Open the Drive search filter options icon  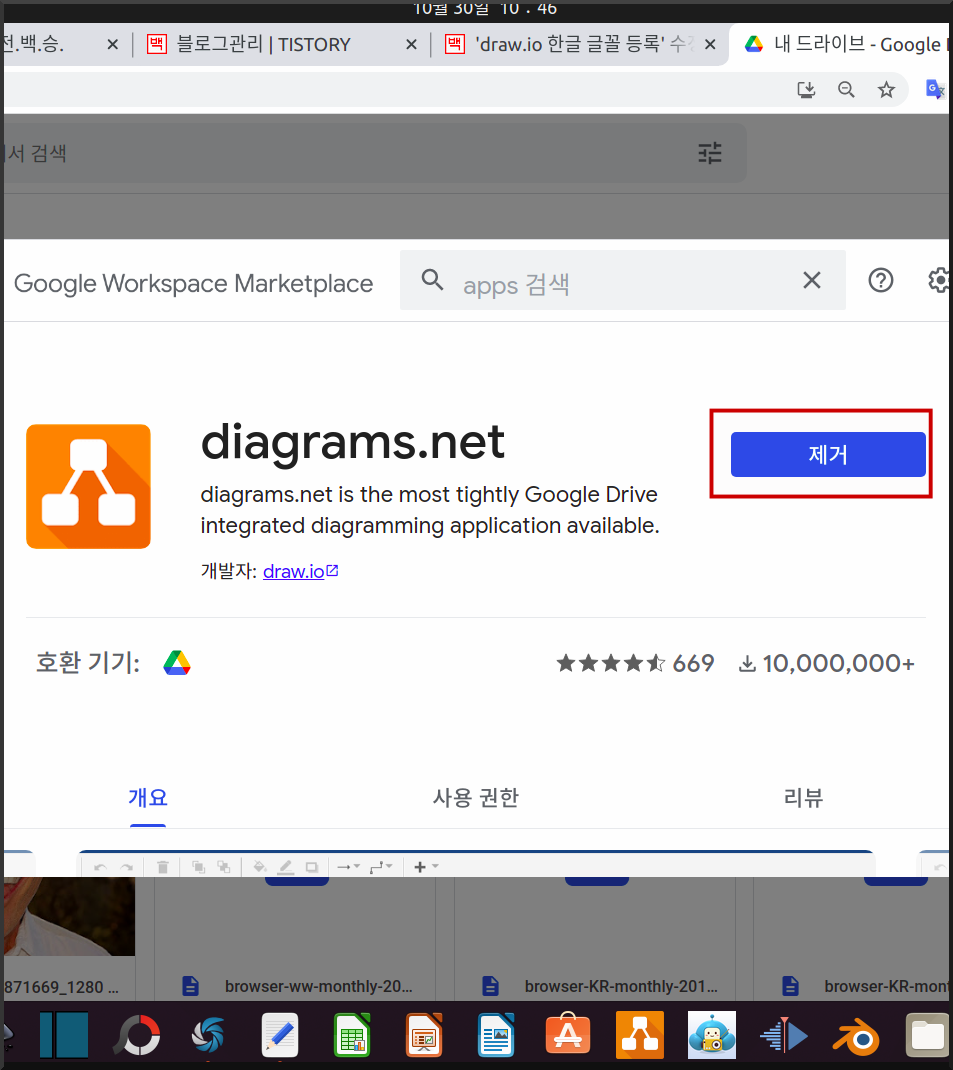709,153
